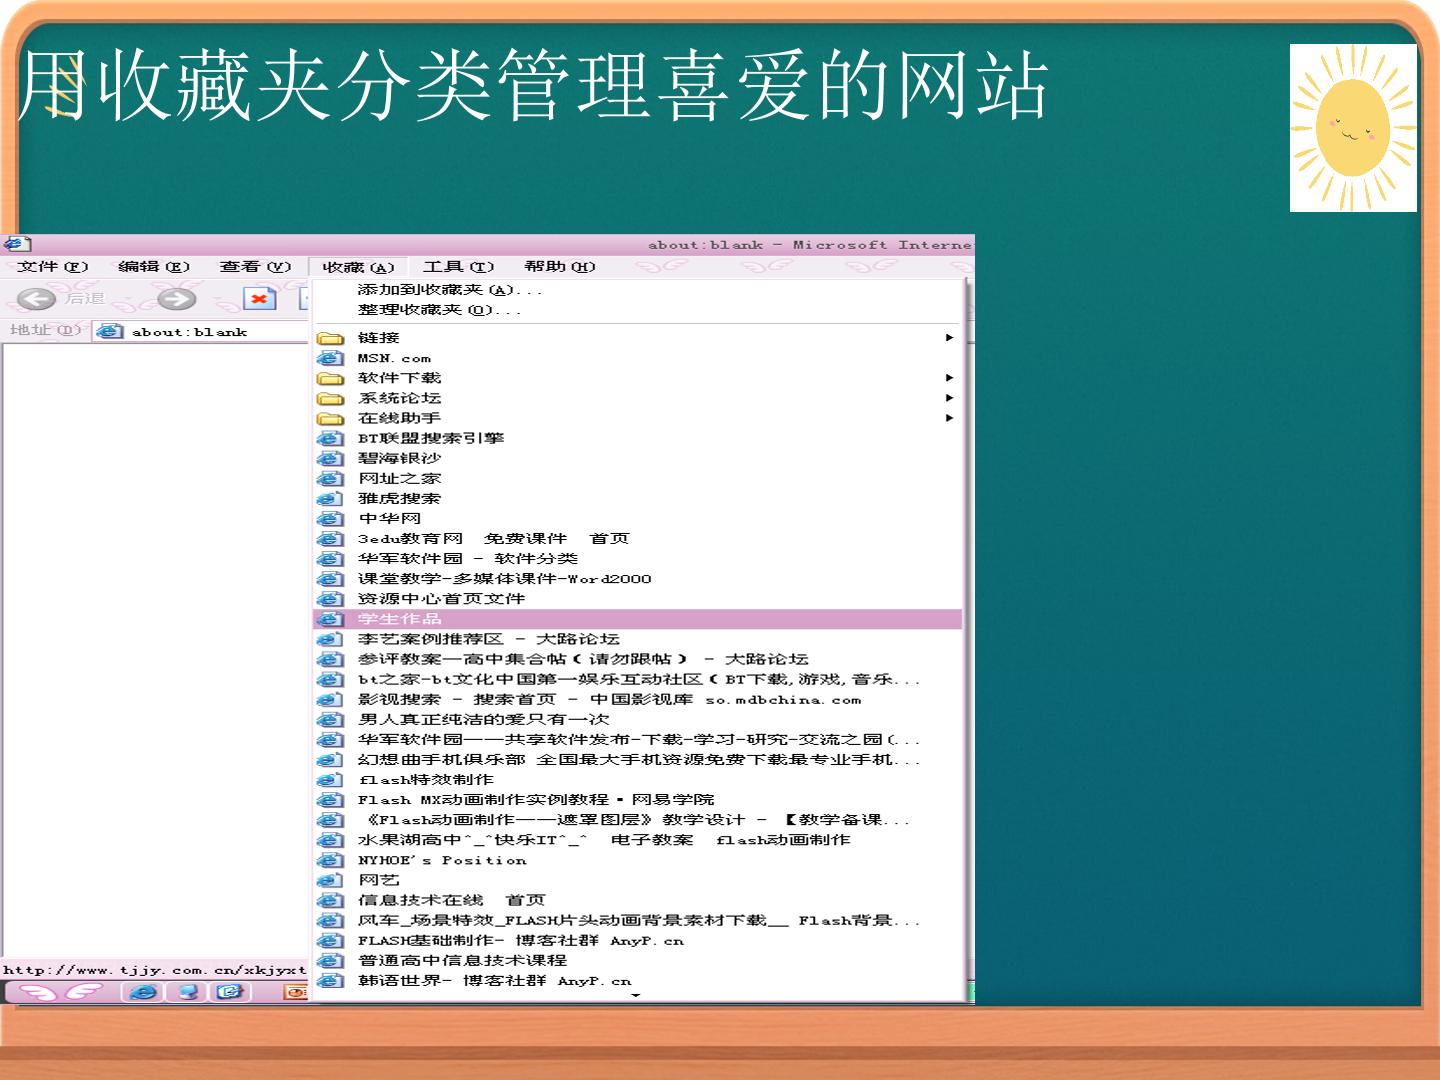The height and width of the screenshot is (1080, 1440).
Task: Click the 链接 folder icon
Action: tap(330, 338)
